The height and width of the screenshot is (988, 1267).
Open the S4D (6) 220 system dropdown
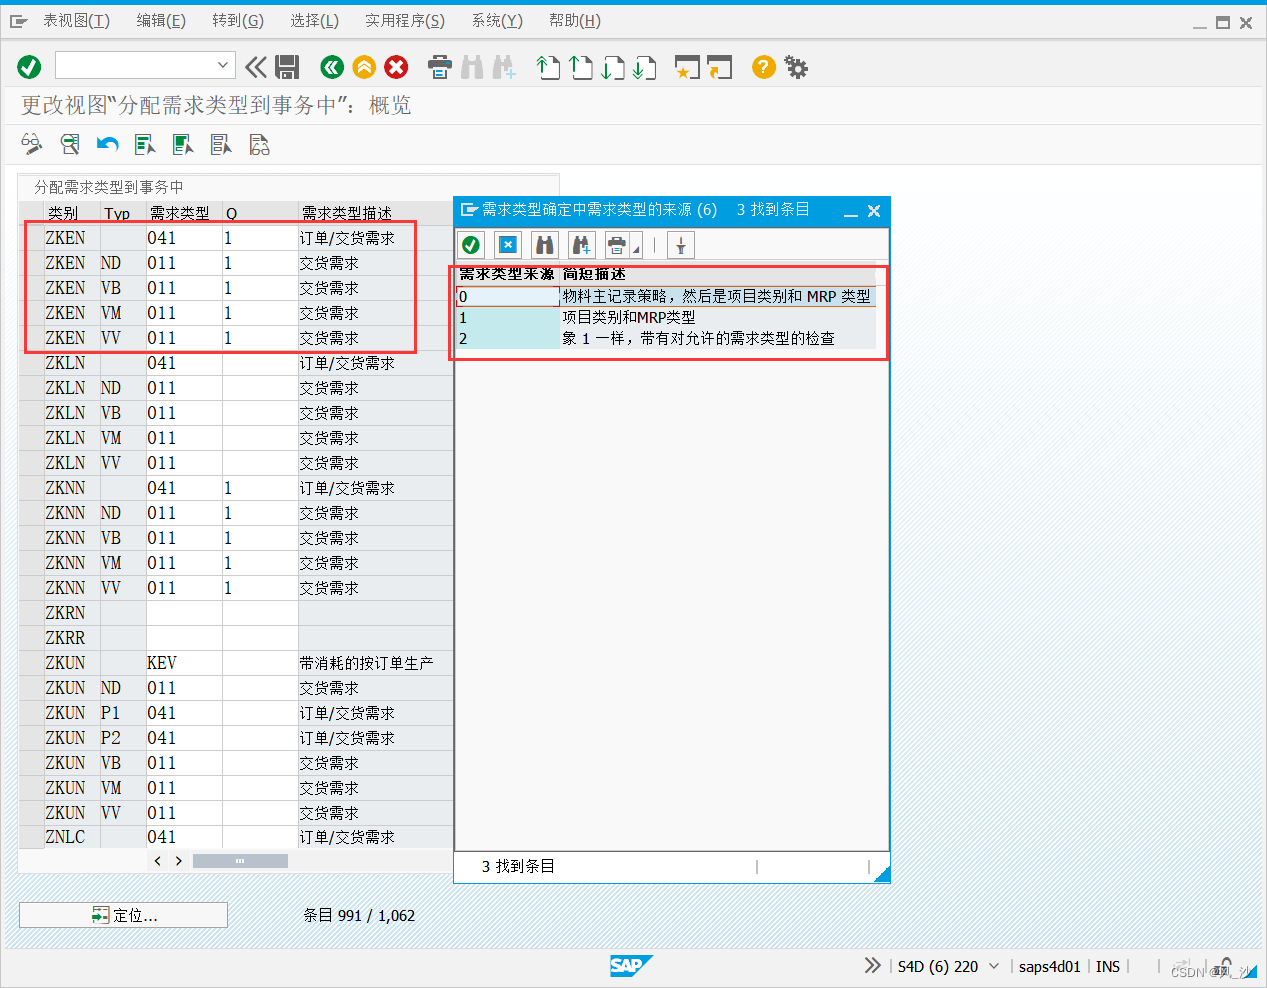(x=993, y=966)
